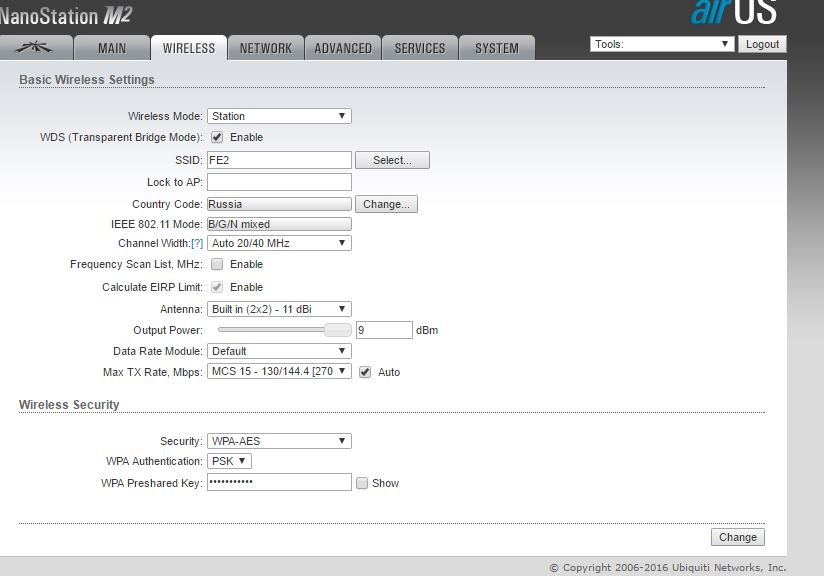Open the WPA Authentication PSK dropdown
This screenshot has width=824, height=576.
(x=229, y=461)
